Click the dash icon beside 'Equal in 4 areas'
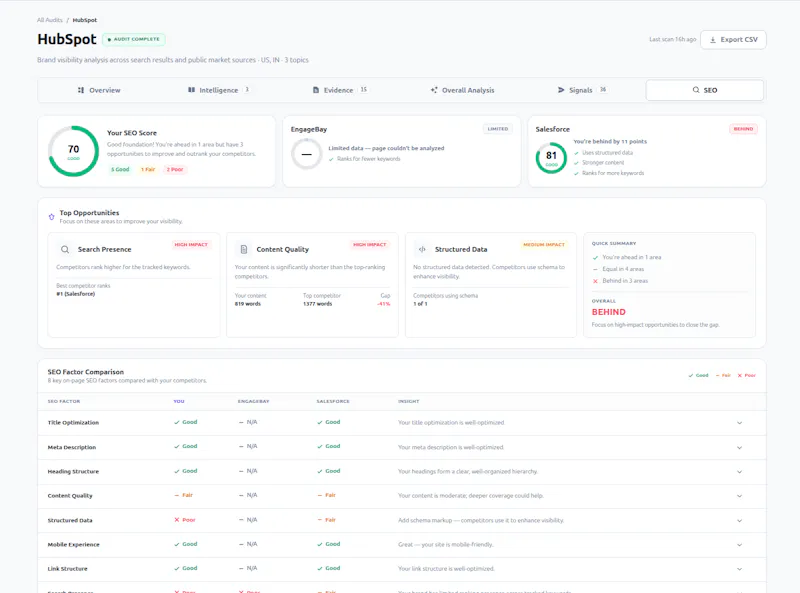This screenshot has height=593, width=800. pos(595,269)
